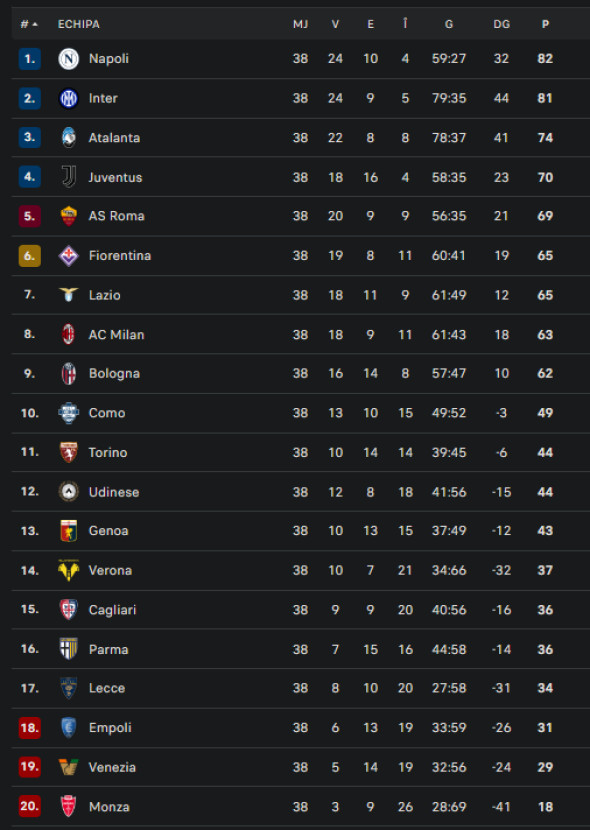
Task: Click the red position 18 relegation badge
Action: [30, 728]
